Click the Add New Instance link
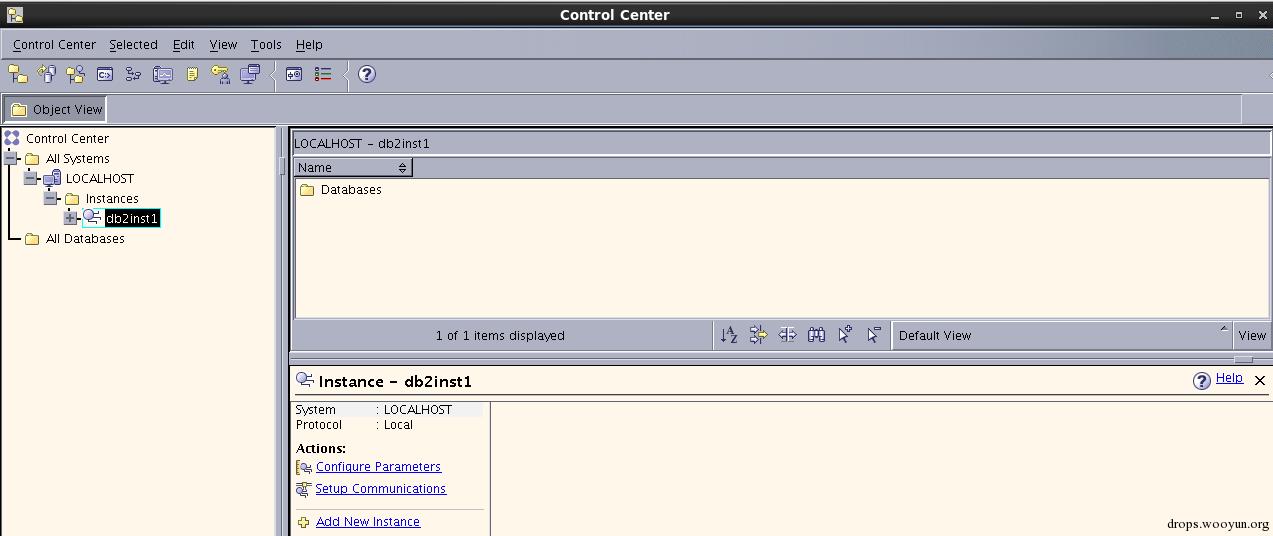This screenshot has height=536, width=1273. coord(368,522)
